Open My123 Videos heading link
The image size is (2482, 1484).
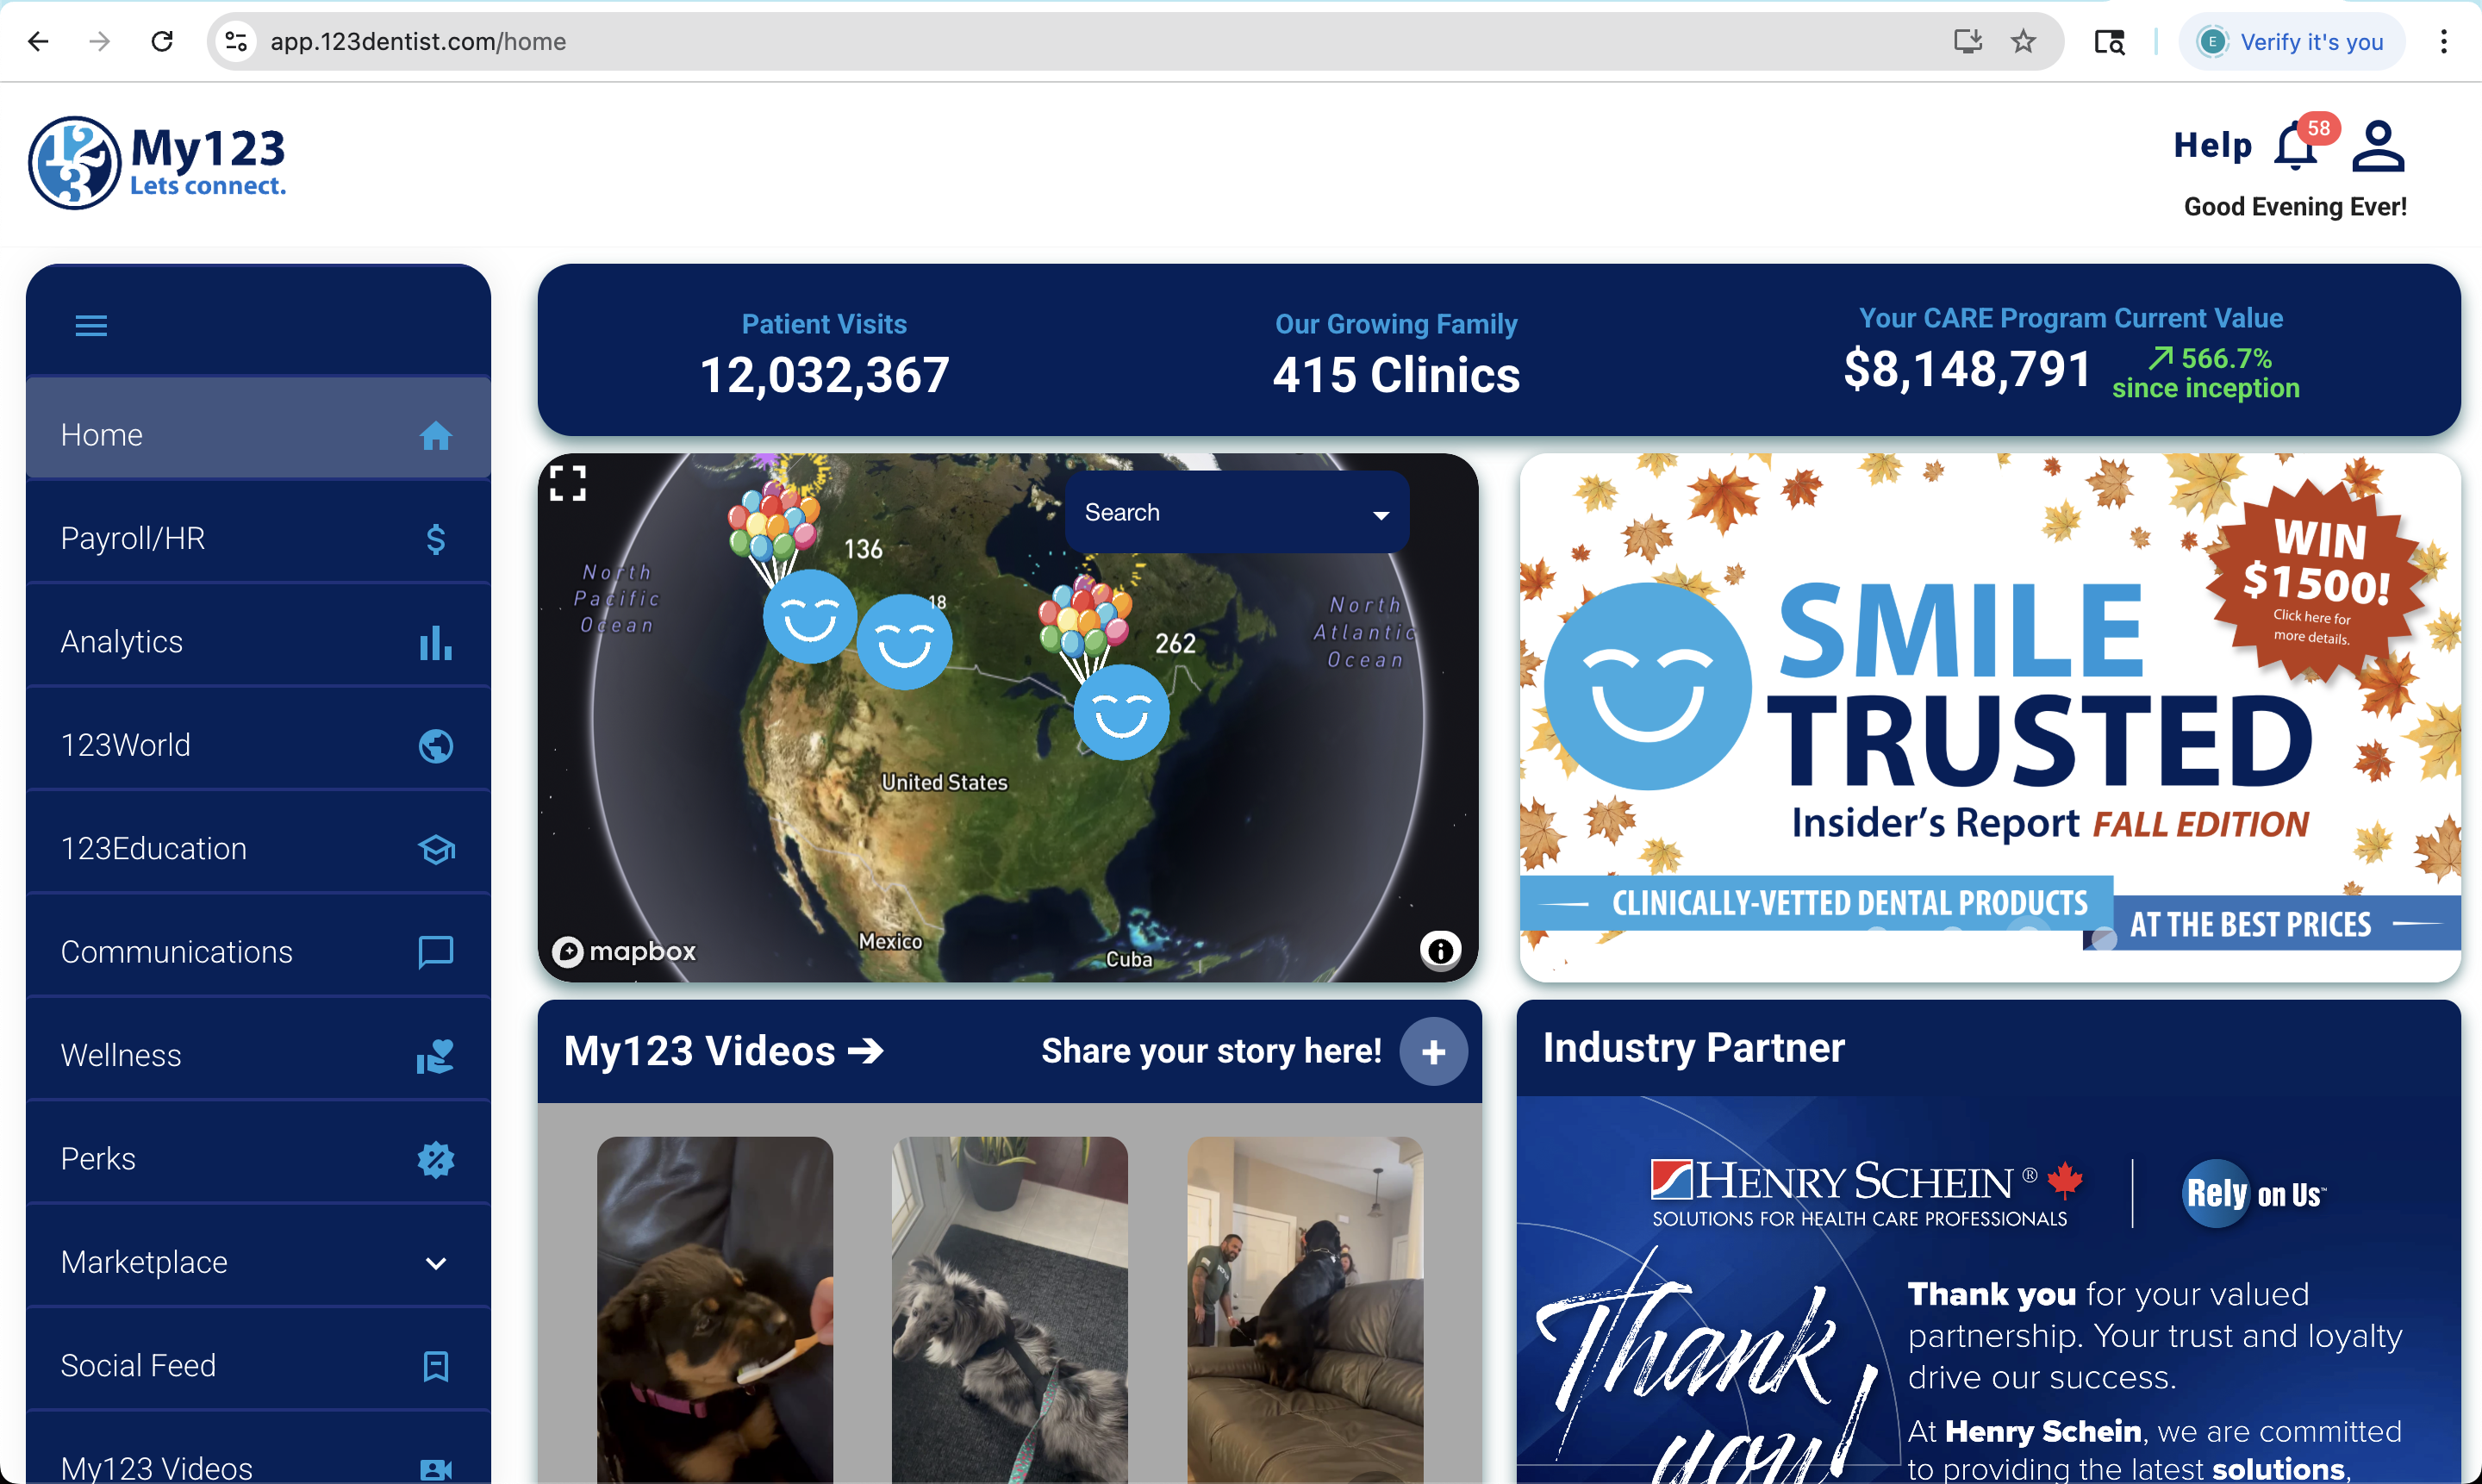[724, 1051]
